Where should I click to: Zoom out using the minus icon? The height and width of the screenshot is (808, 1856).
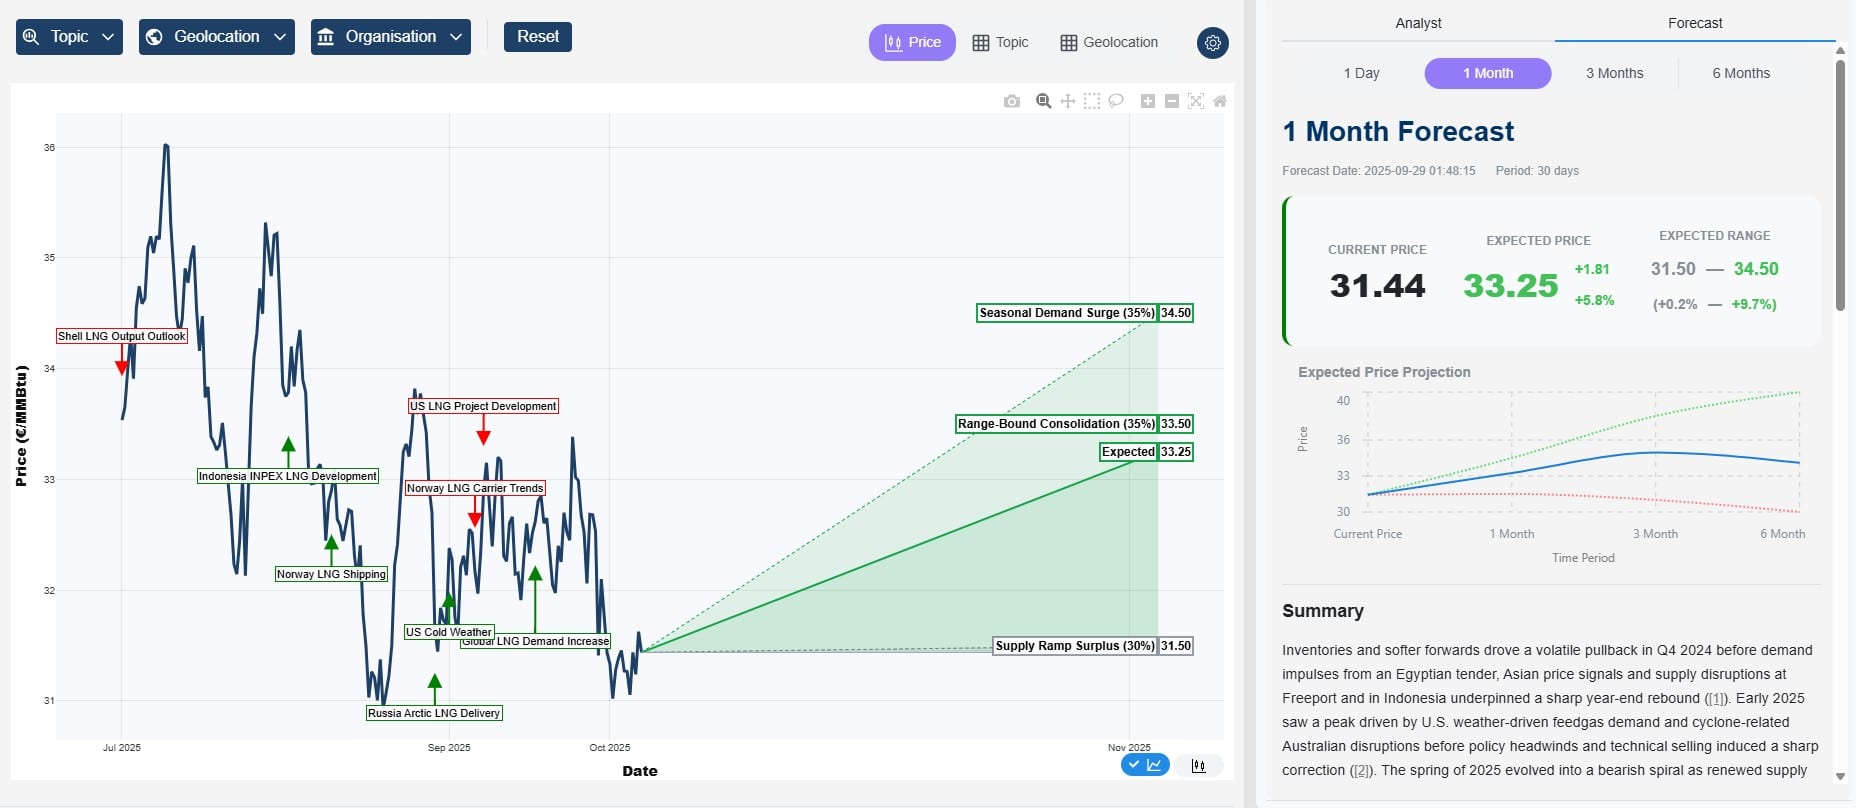[1172, 101]
